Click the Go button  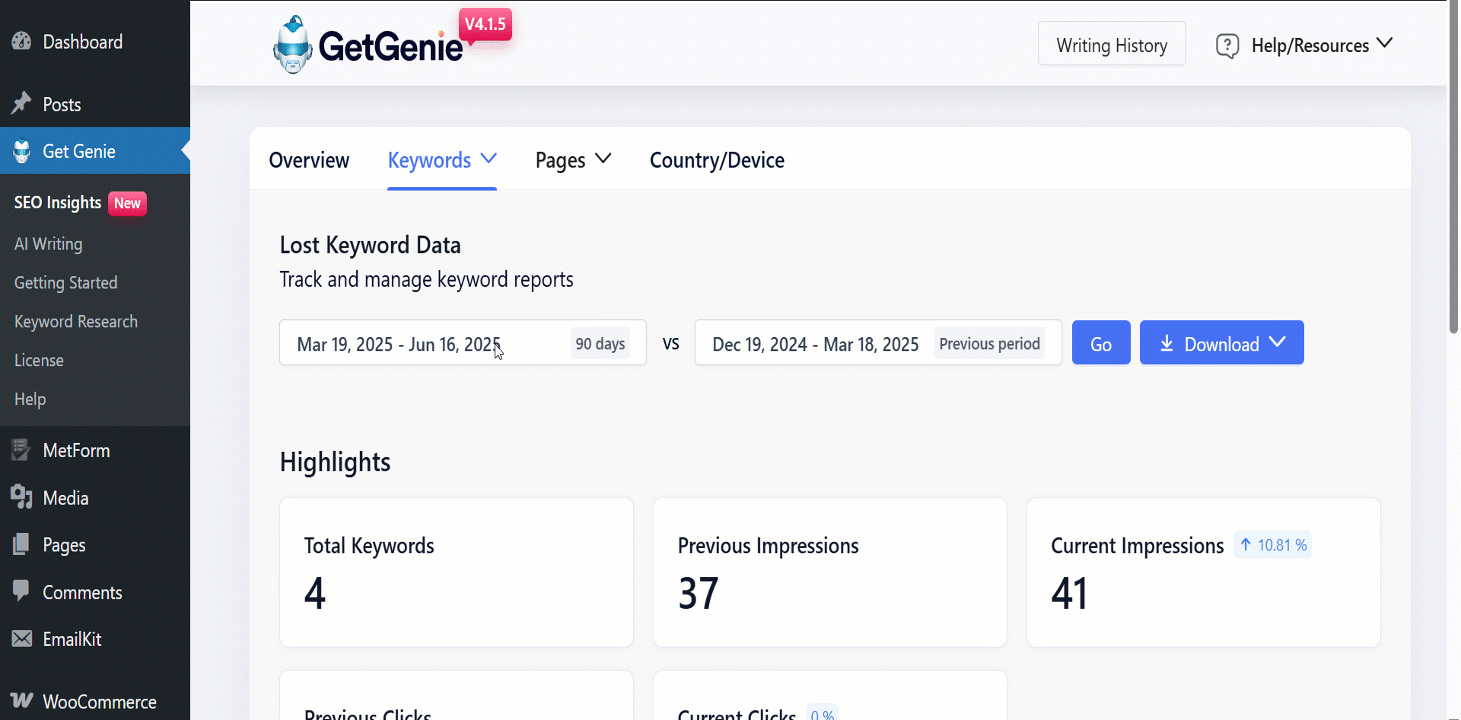click(x=1101, y=343)
